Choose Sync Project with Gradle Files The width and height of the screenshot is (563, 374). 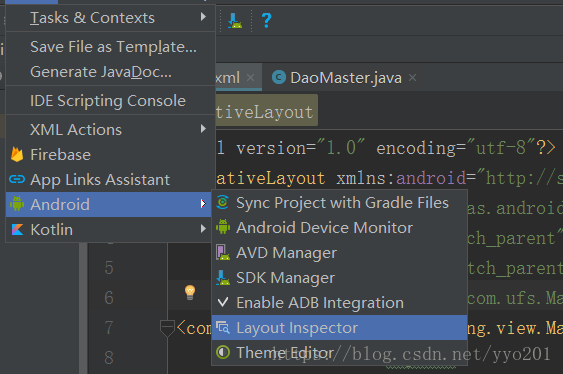click(x=339, y=202)
